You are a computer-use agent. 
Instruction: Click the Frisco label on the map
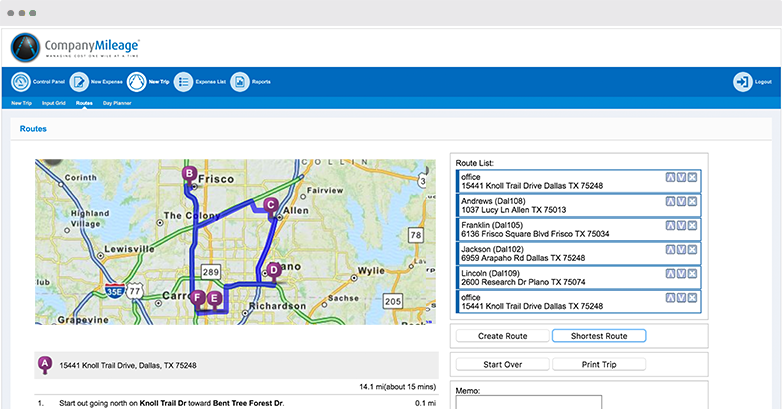pyautogui.click(x=216, y=179)
